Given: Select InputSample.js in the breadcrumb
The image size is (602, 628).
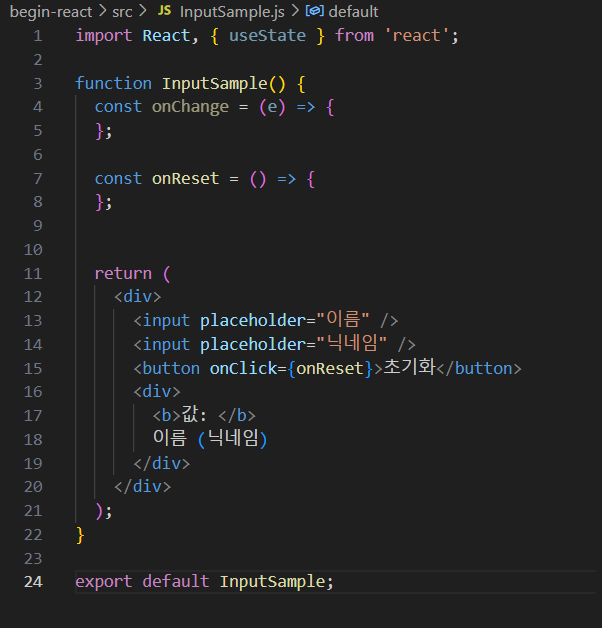Looking at the screenshot, I should click(232, 12).
